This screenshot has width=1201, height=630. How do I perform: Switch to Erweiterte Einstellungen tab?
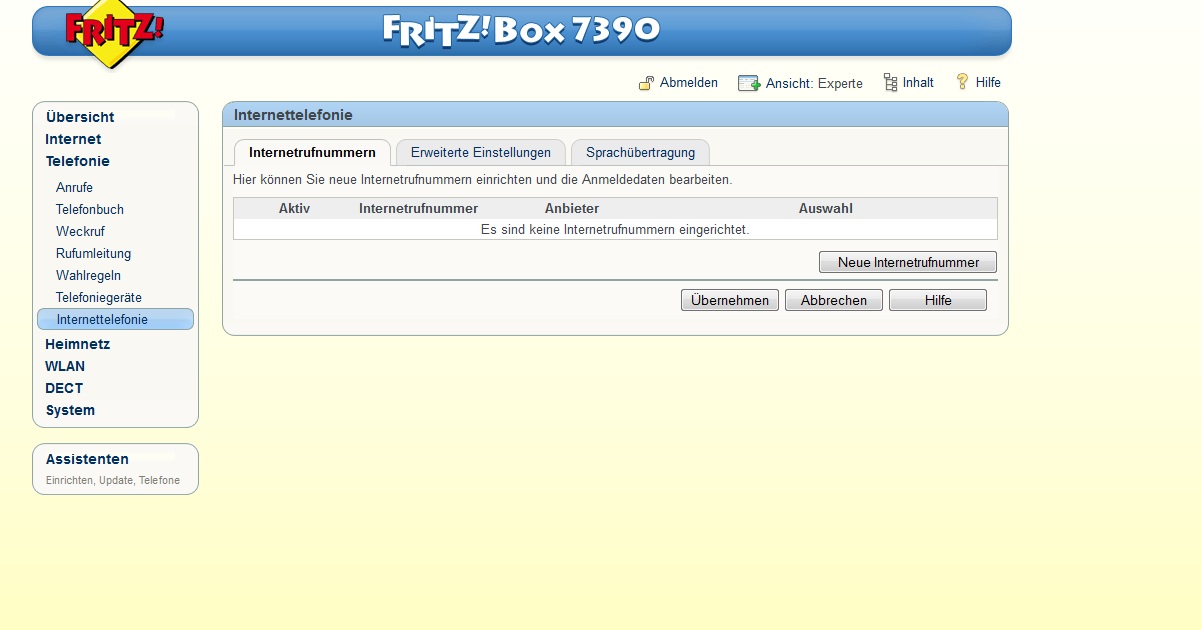[481, 153]
